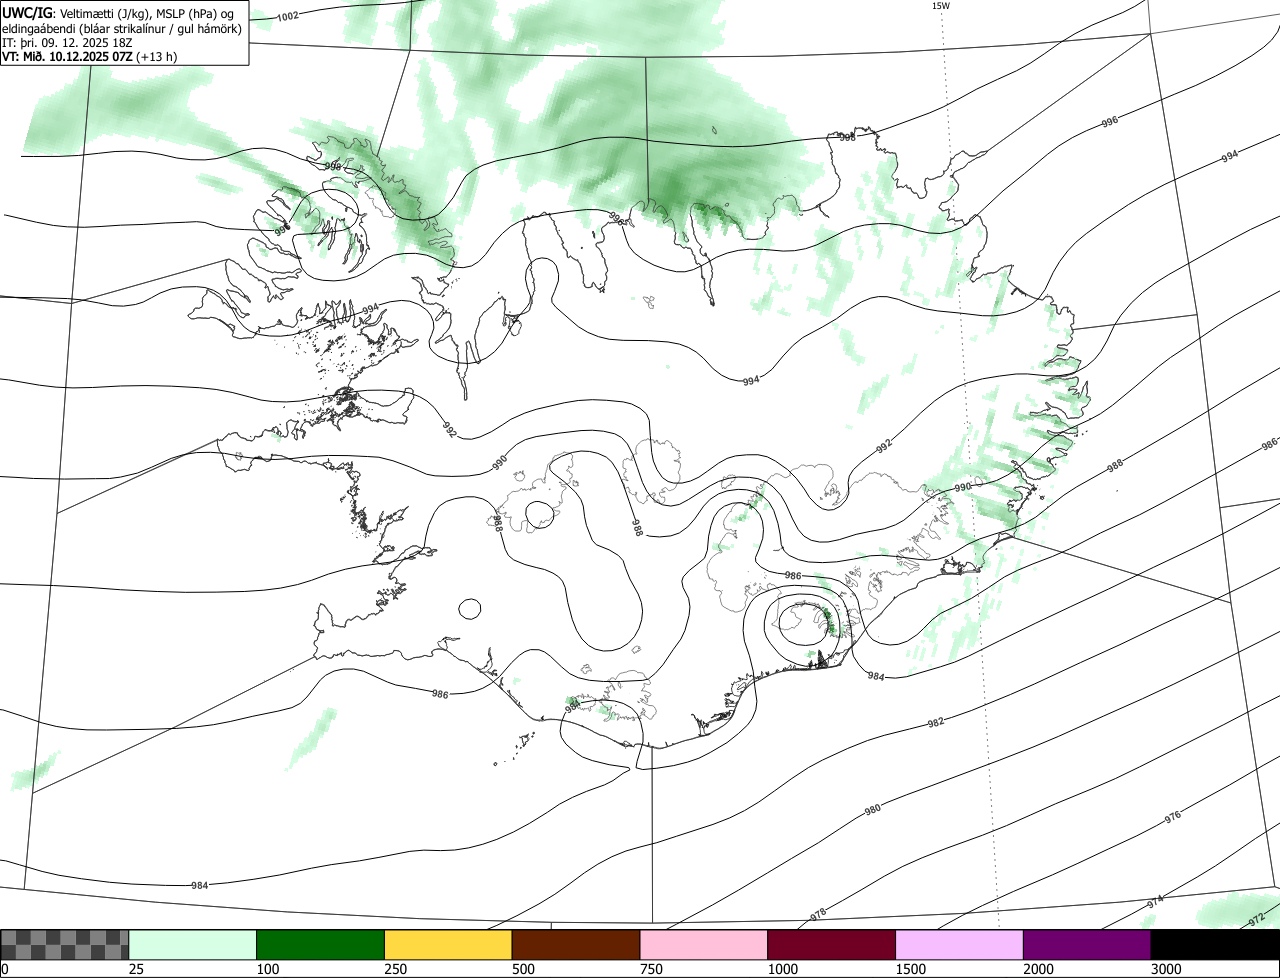The width and height of the screenshot is (1280, 978).
Task: Click the 'VT: Mið. 10.12.2025 07Z (+13 h)' line
Action: click(90, 57)
